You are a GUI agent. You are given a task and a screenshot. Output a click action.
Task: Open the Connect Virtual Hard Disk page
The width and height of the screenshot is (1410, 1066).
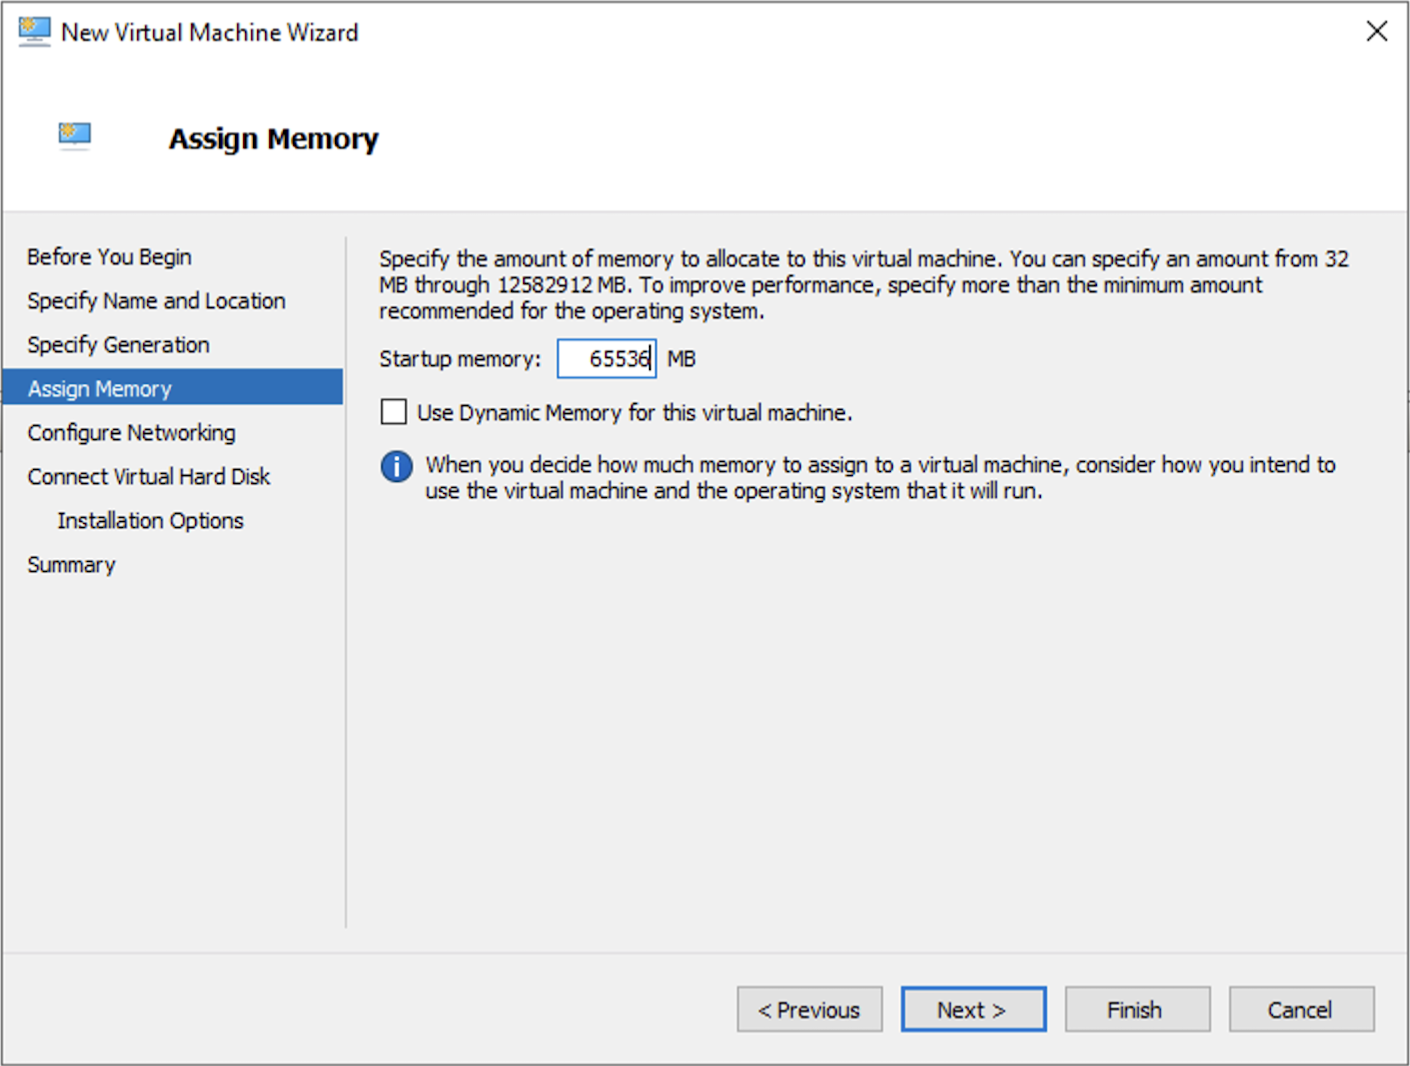pyautogui.click(x=148, y=476)
